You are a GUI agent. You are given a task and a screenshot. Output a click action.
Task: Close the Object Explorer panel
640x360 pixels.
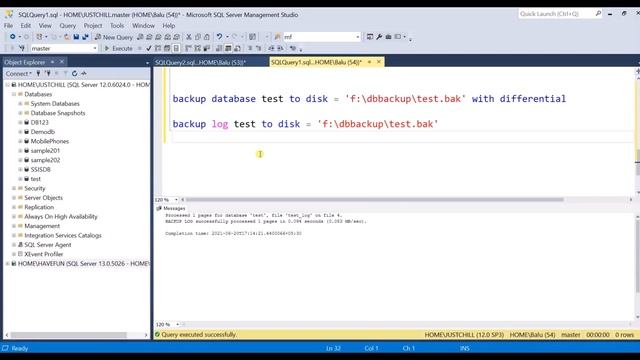62,62
